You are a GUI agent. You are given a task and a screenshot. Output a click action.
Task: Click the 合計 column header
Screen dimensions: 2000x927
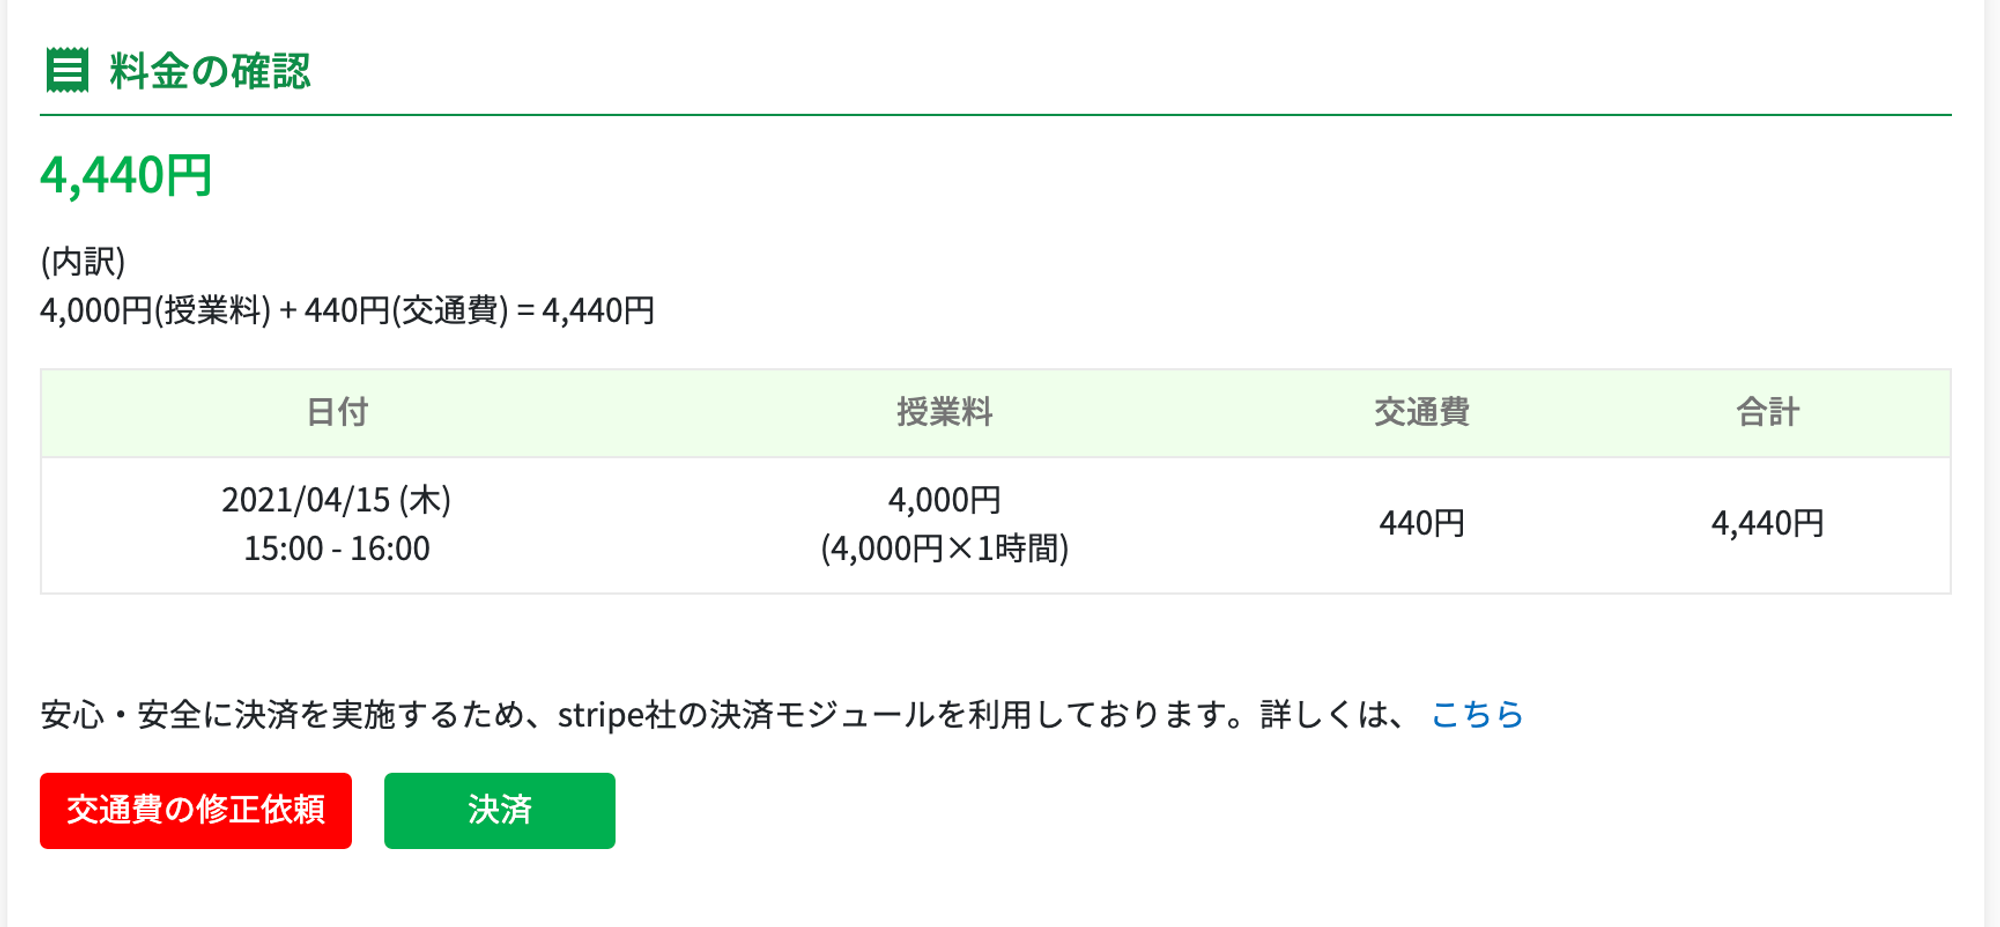click(1767, 412)
